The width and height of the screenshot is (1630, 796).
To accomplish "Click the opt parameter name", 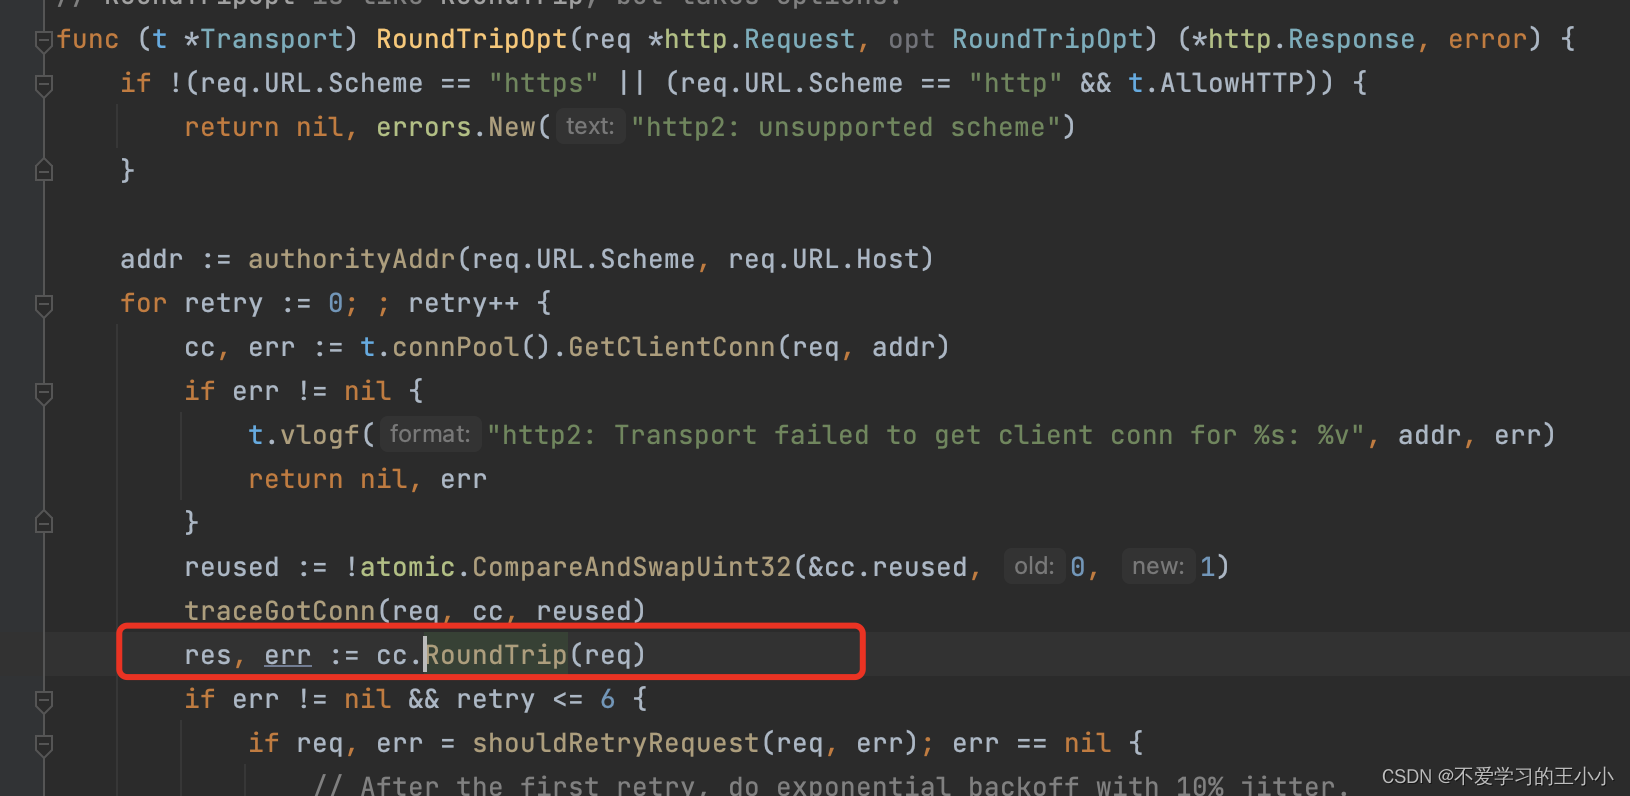I will tap(912, 39).
